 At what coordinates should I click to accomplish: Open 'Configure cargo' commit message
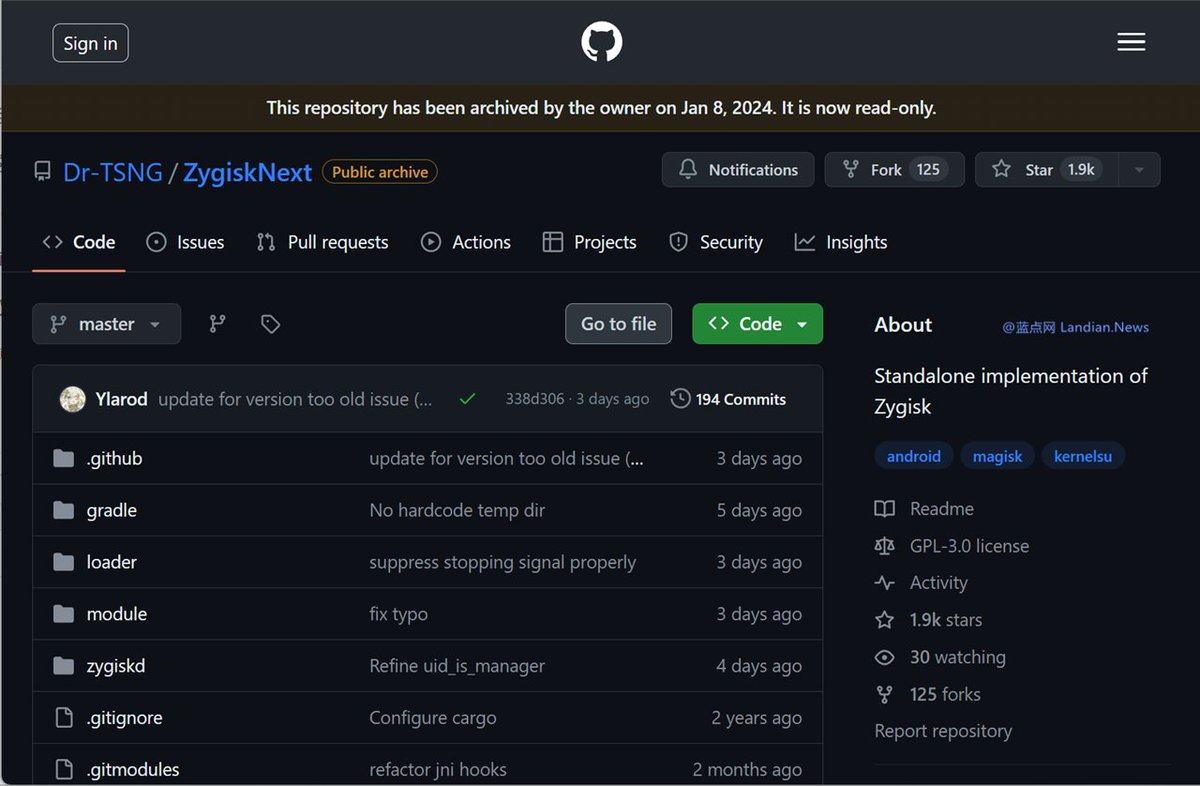(x=433, y=718)
